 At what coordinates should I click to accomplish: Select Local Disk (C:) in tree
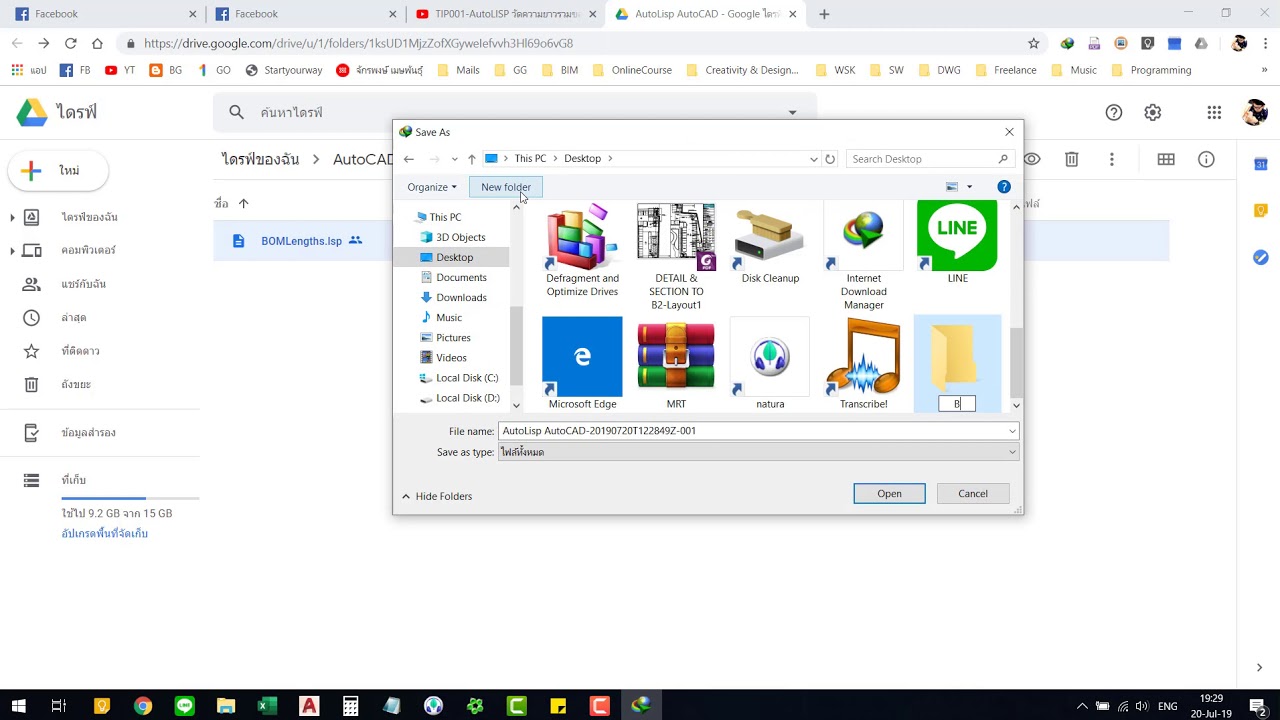467,378
